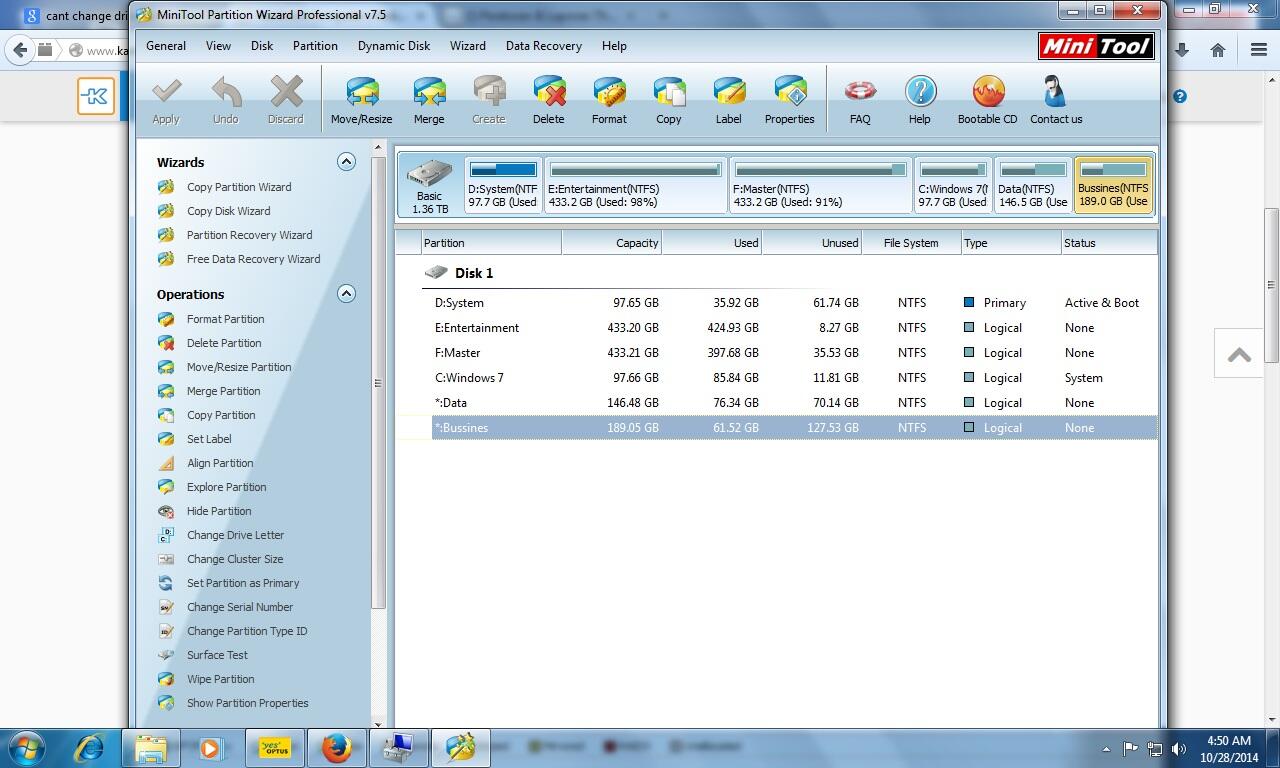
Task: Choose Copy Partition in Operations list
Action: [x=221, y=415]
